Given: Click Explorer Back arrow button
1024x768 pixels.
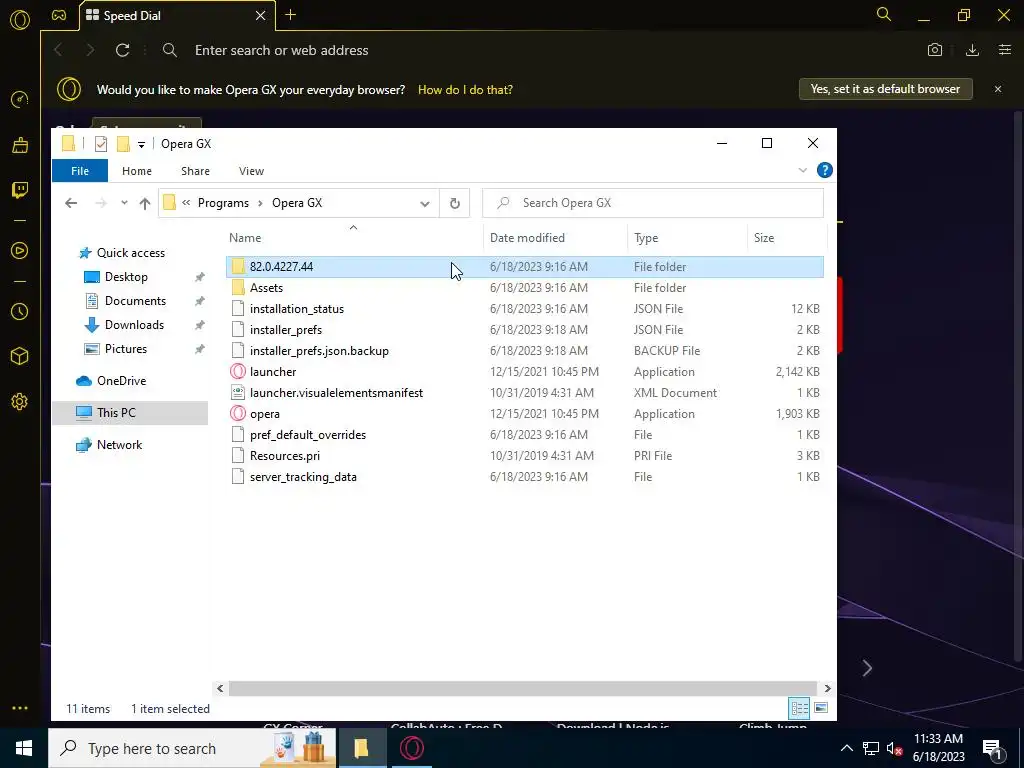Looking at the screenshot, I should pos(71,203).
